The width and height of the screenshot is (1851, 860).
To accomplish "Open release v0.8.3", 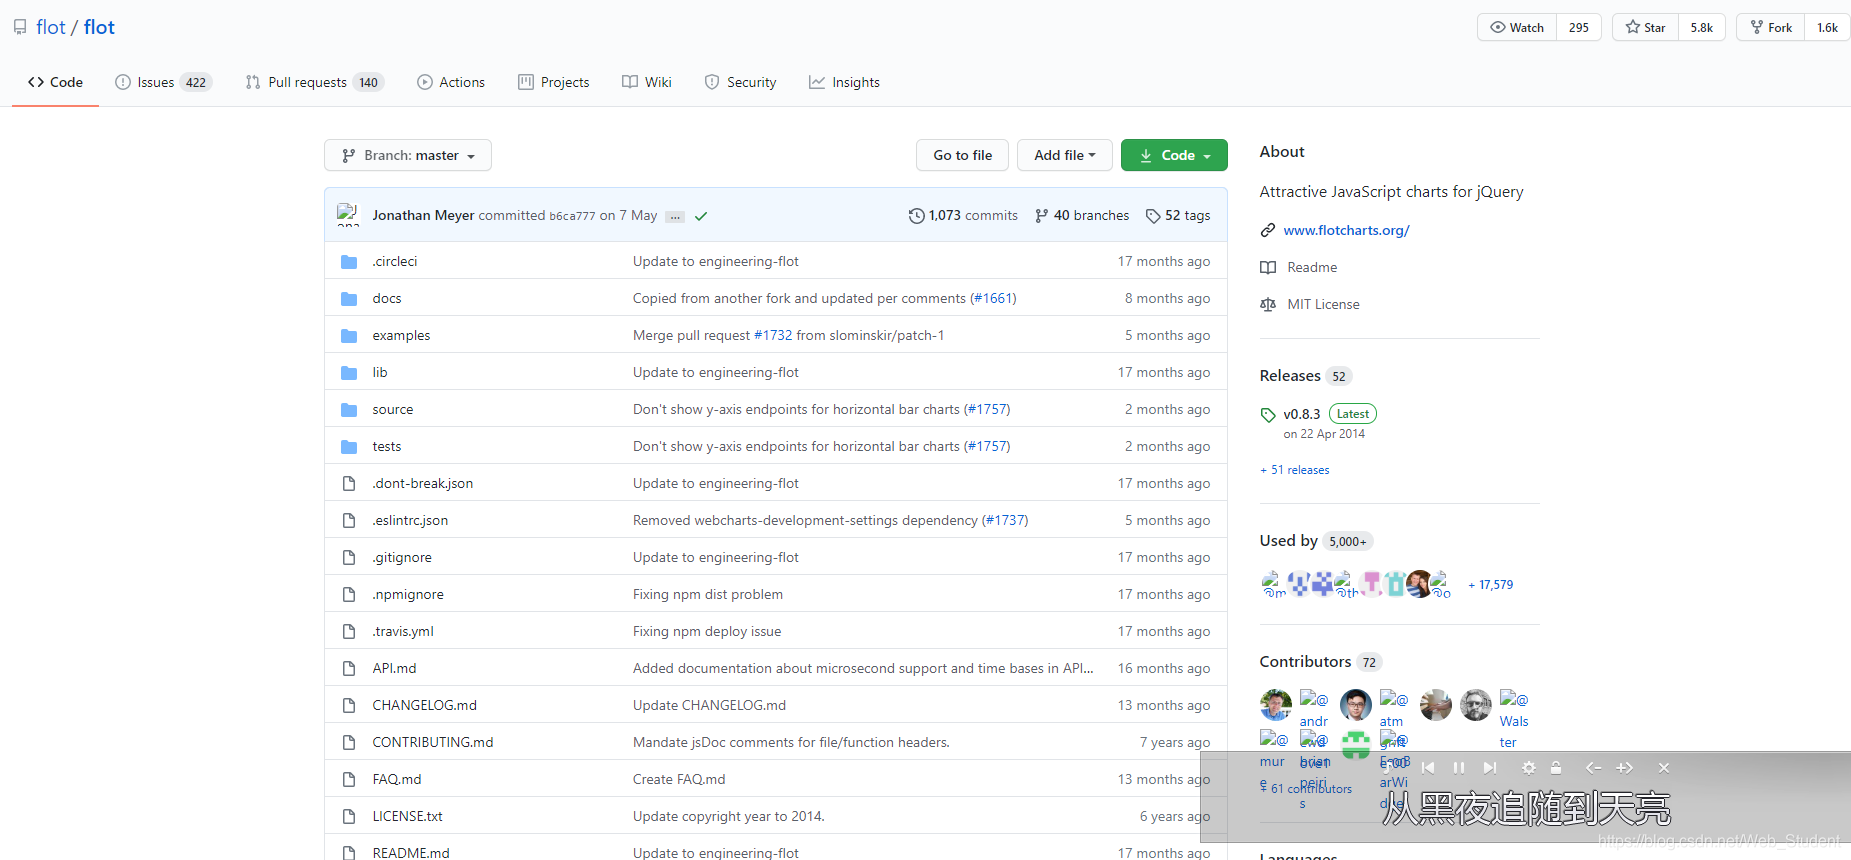I will pos(1302,414).
